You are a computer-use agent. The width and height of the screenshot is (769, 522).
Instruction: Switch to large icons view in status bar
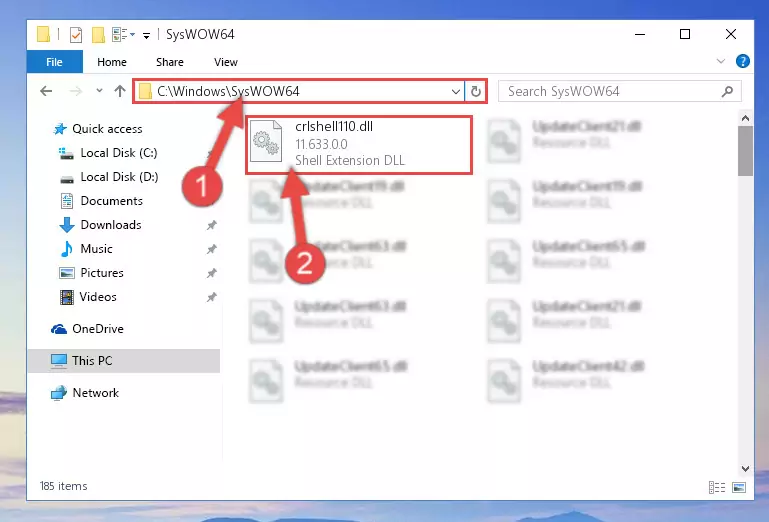(739, 487)
